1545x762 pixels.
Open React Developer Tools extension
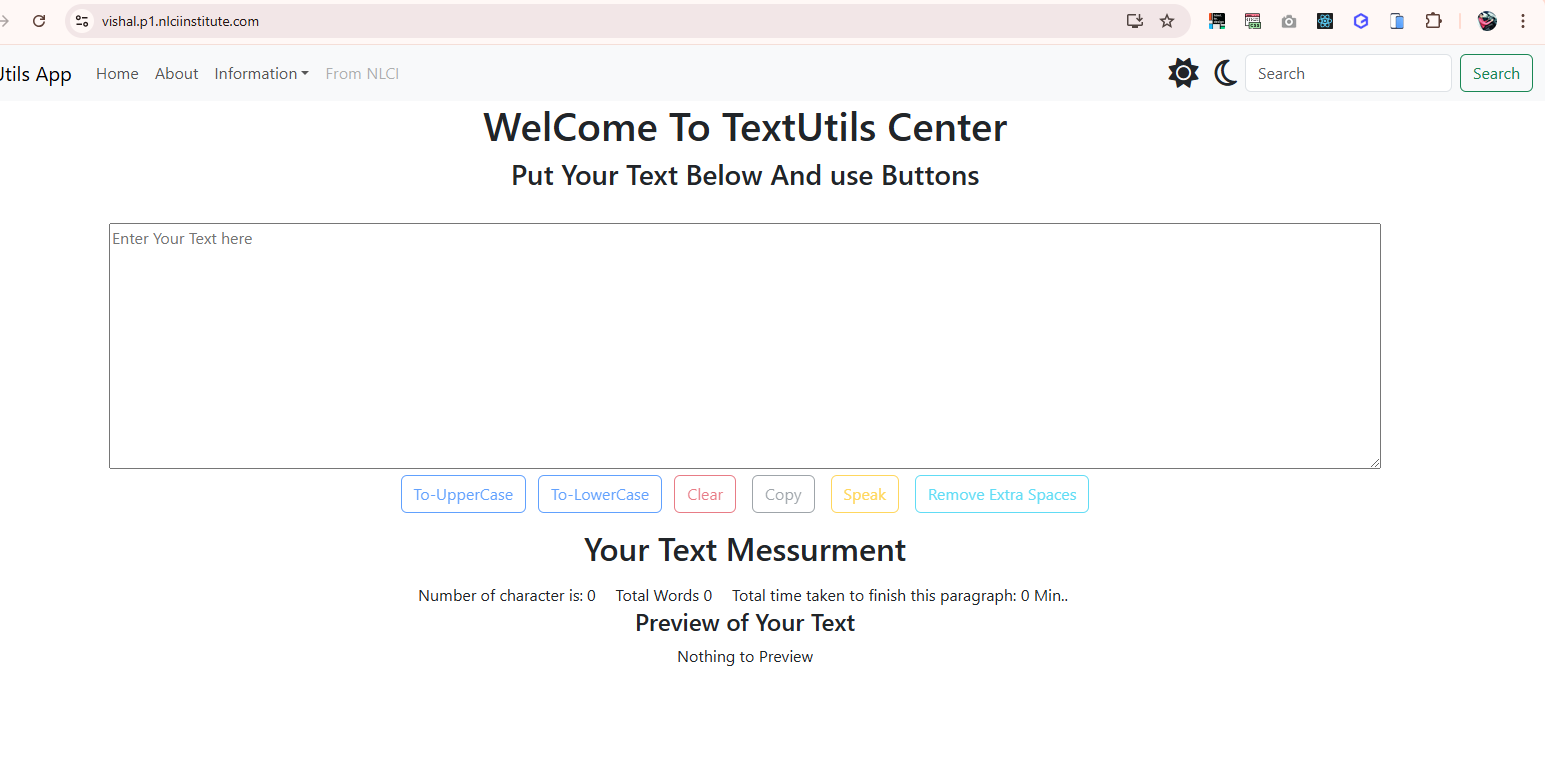[x=1325, y=21]
